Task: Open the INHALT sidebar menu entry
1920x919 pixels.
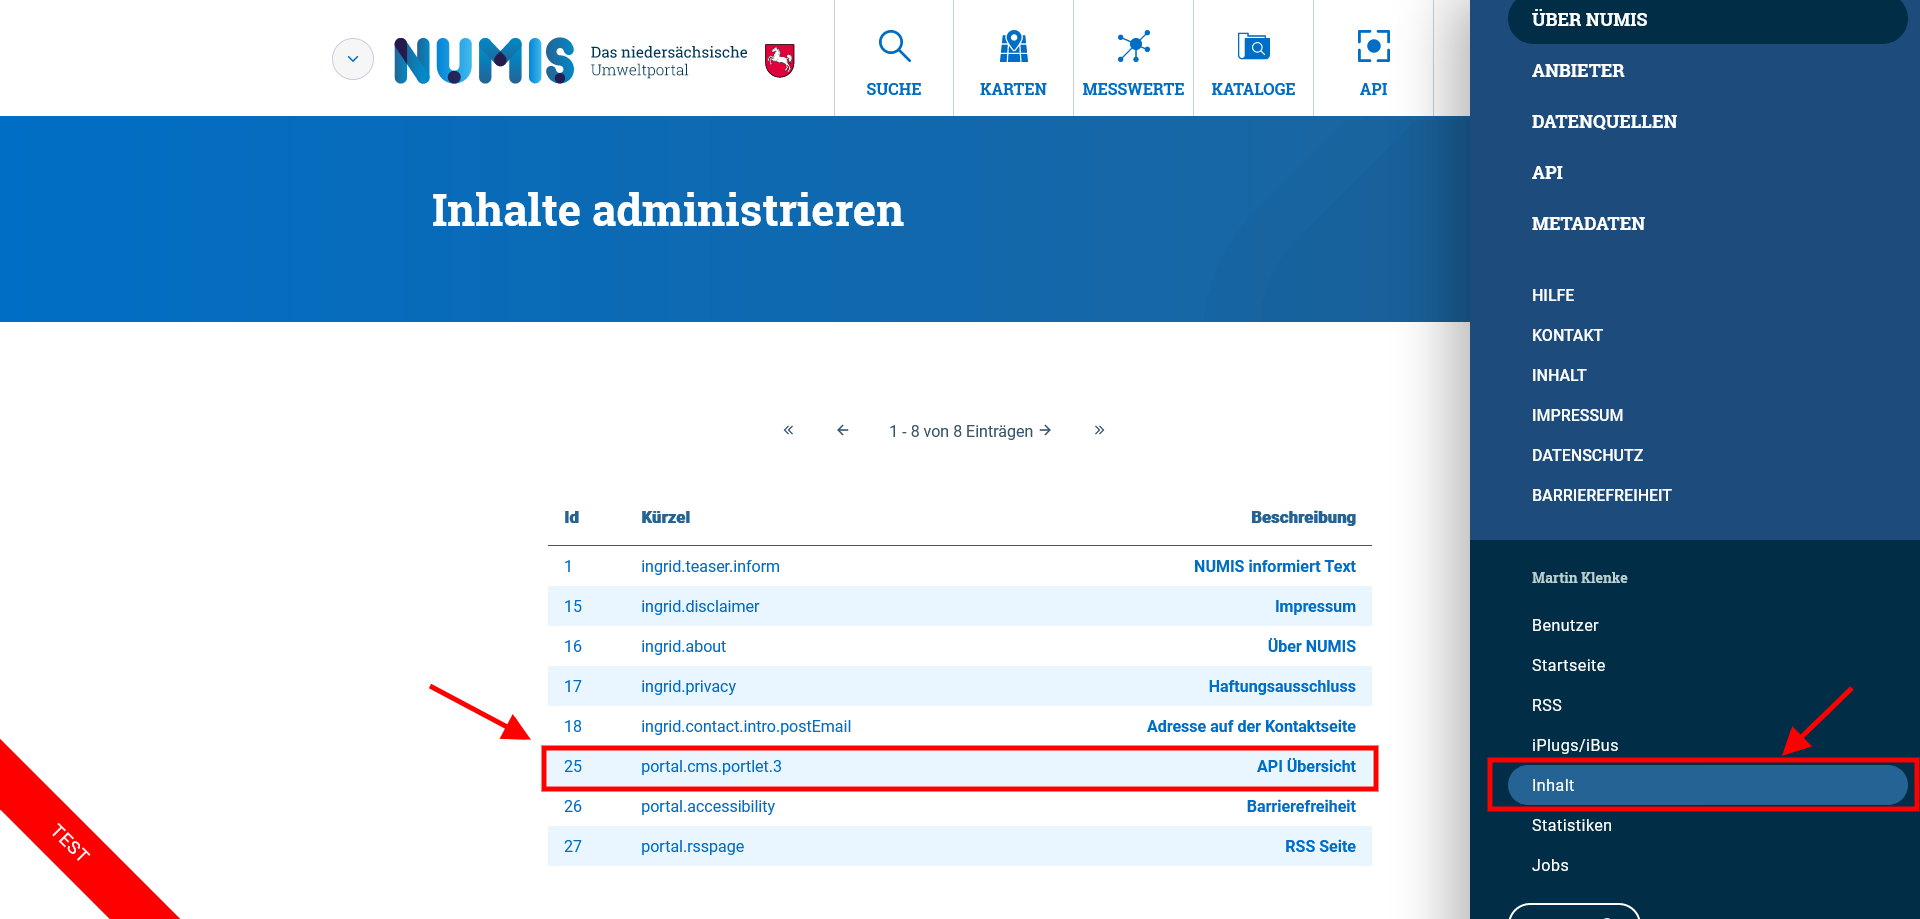Action: (x=1559, y=375)
